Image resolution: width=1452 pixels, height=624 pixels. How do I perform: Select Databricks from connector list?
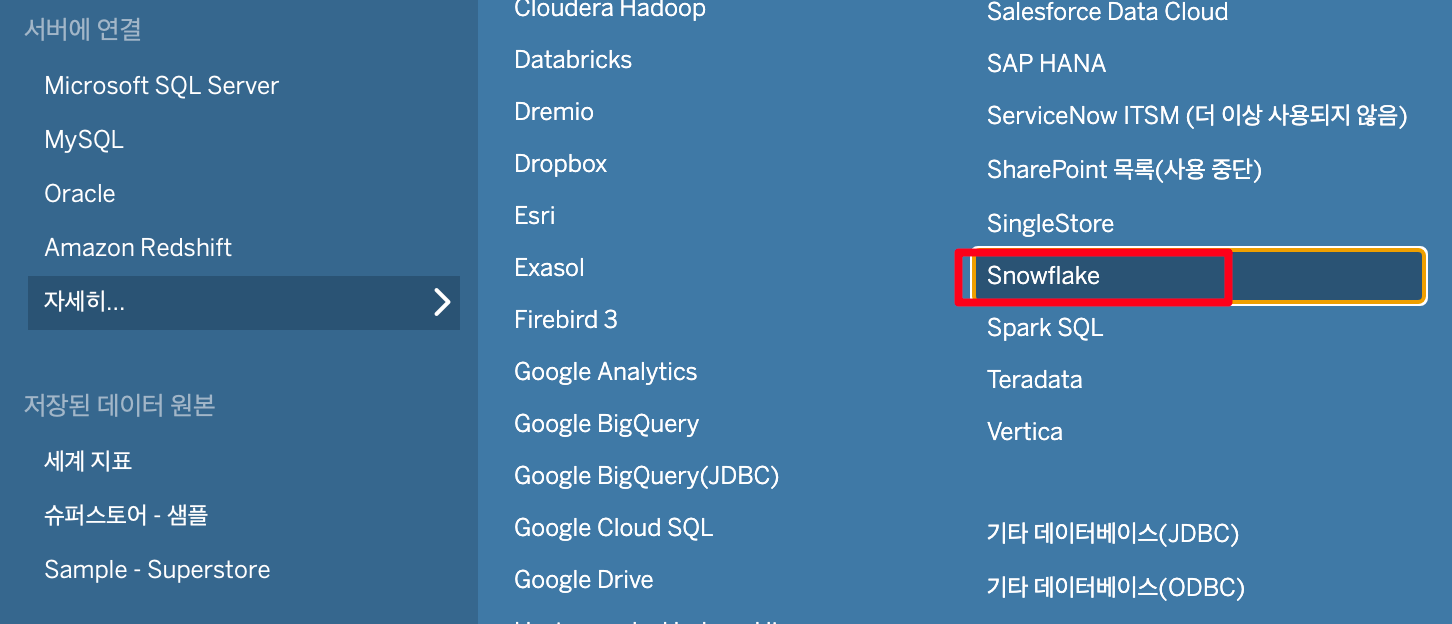pos(573,60)
